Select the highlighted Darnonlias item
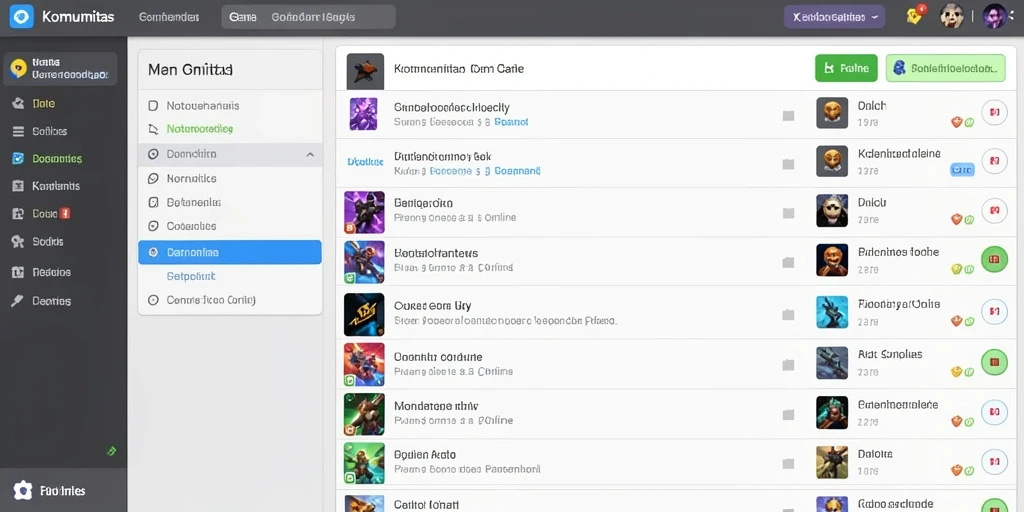This screenshot has width=1024, height=512. pyautogui.click(x=230, y=252)
